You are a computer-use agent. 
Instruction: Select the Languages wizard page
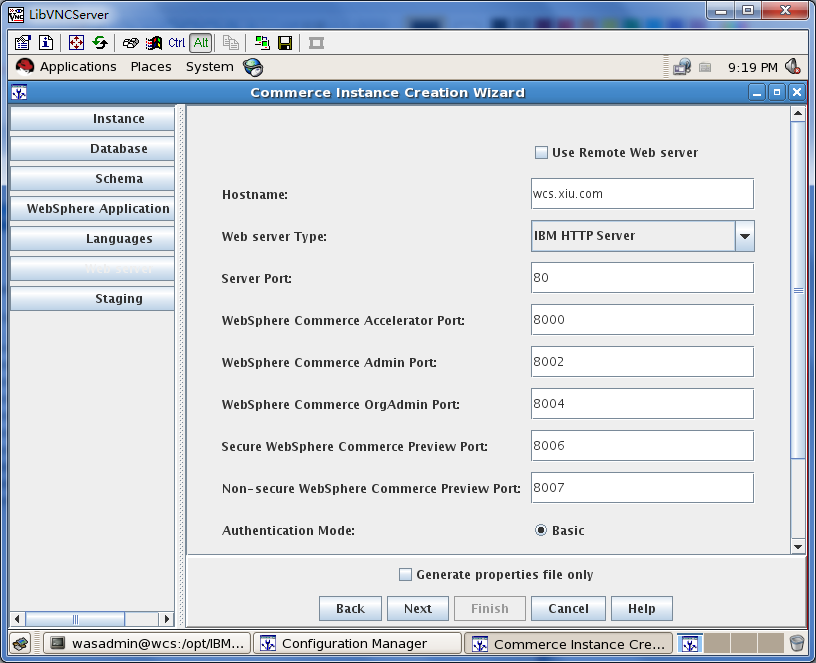coord(92,239)
